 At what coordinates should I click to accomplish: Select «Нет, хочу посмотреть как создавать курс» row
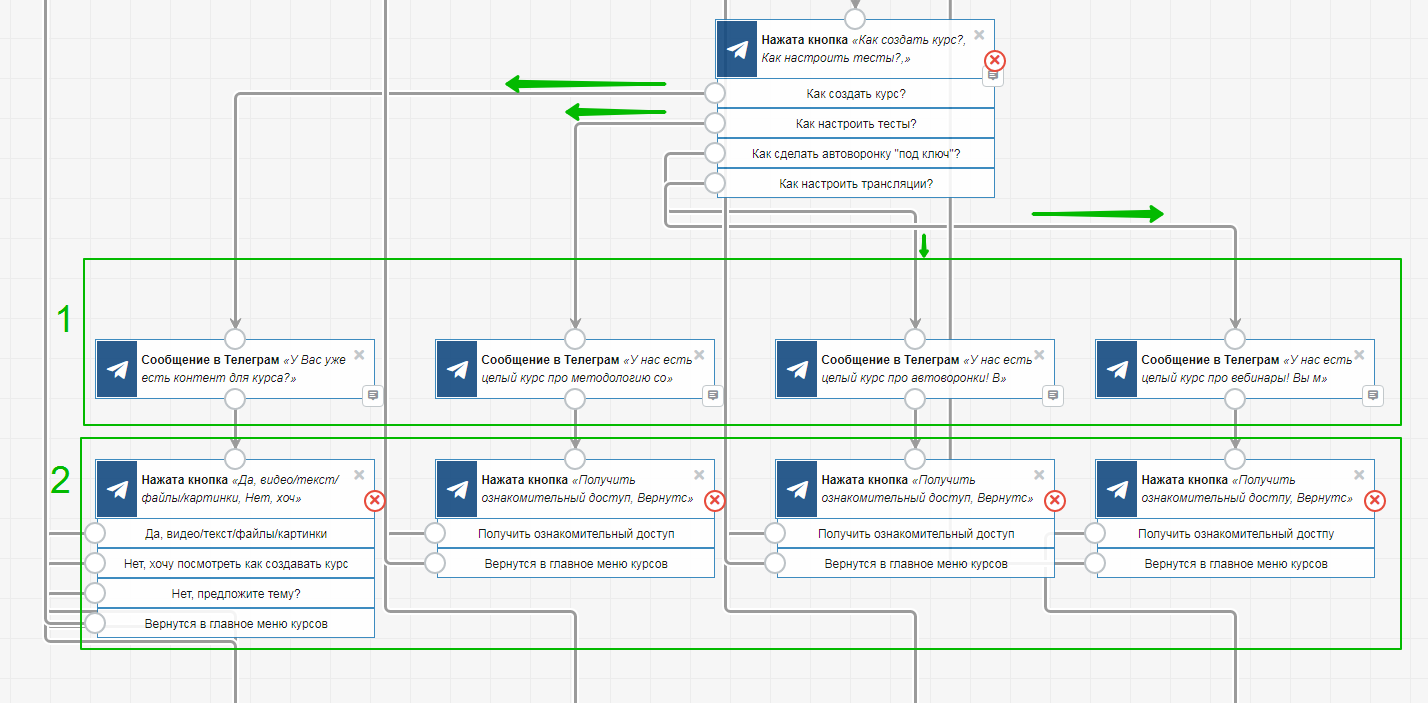(236, 564)
